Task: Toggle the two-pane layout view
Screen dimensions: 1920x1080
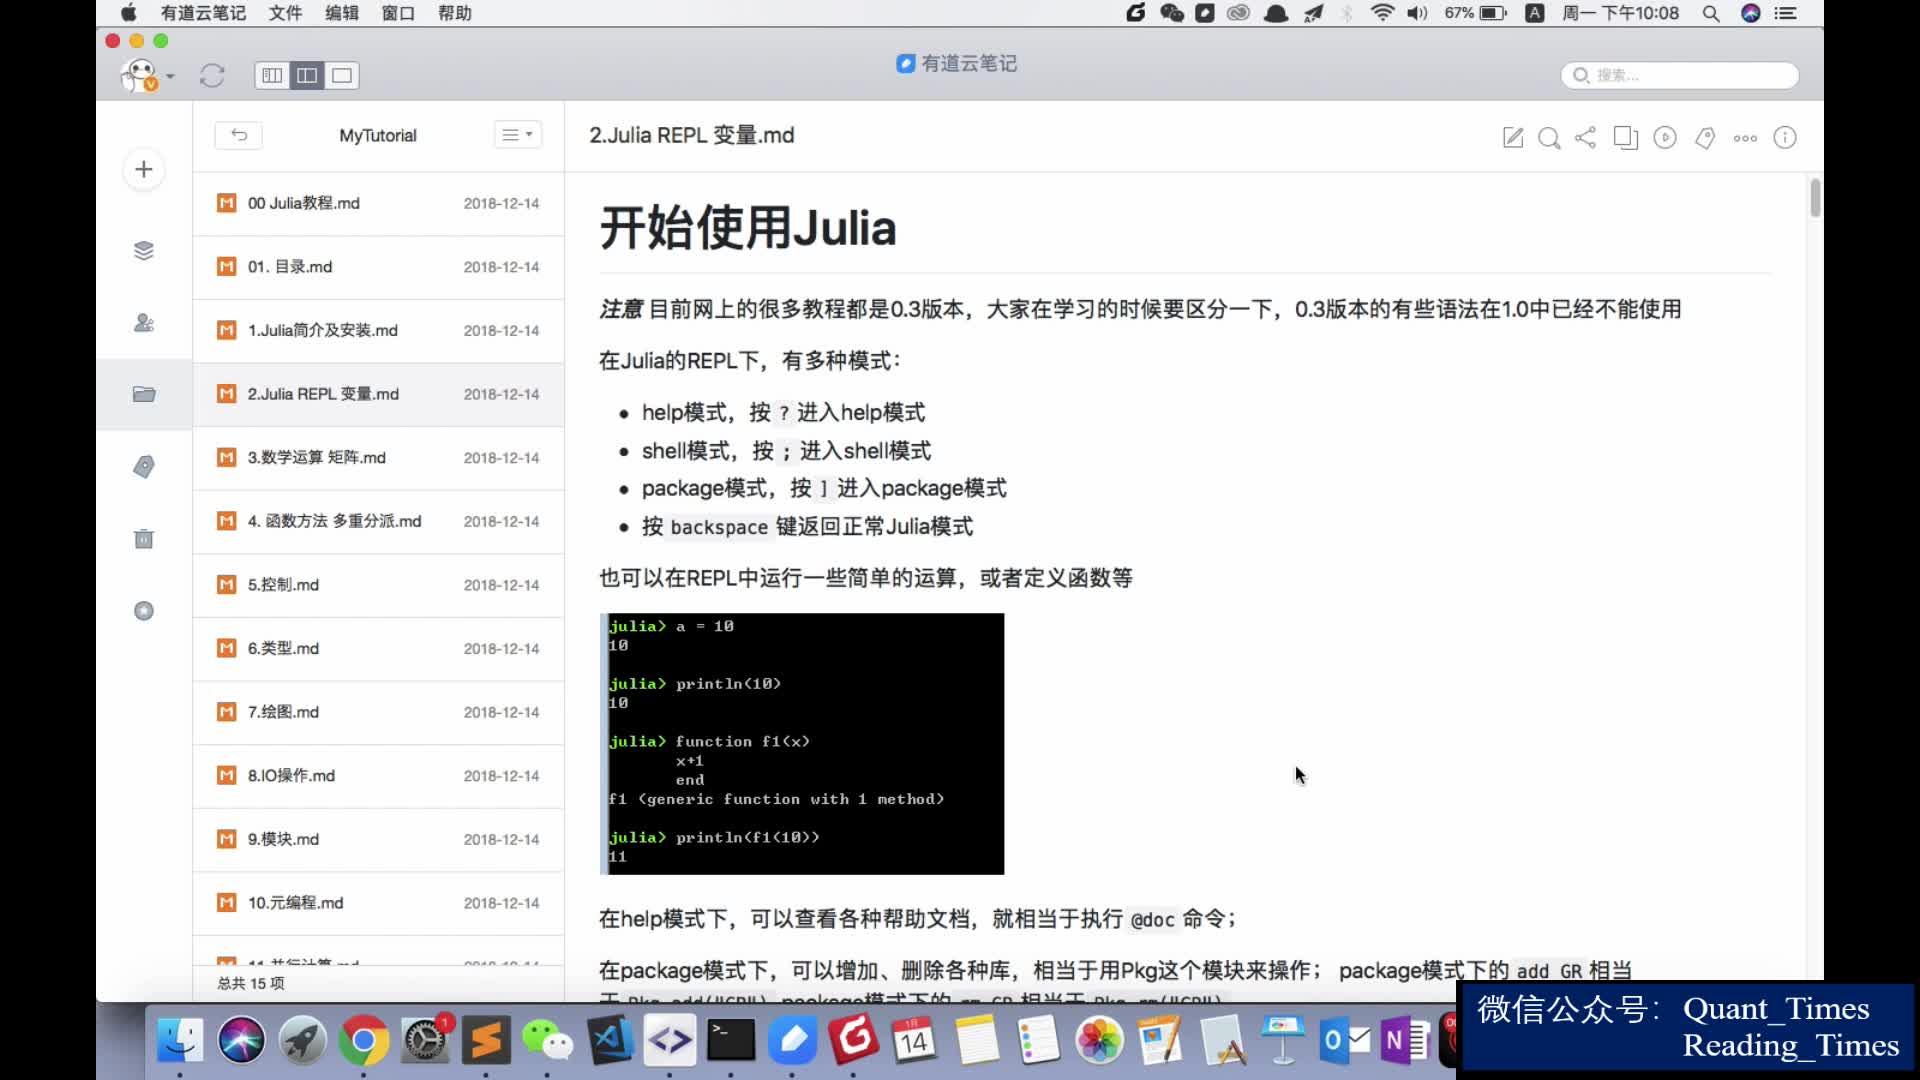Action: (307, 75)
